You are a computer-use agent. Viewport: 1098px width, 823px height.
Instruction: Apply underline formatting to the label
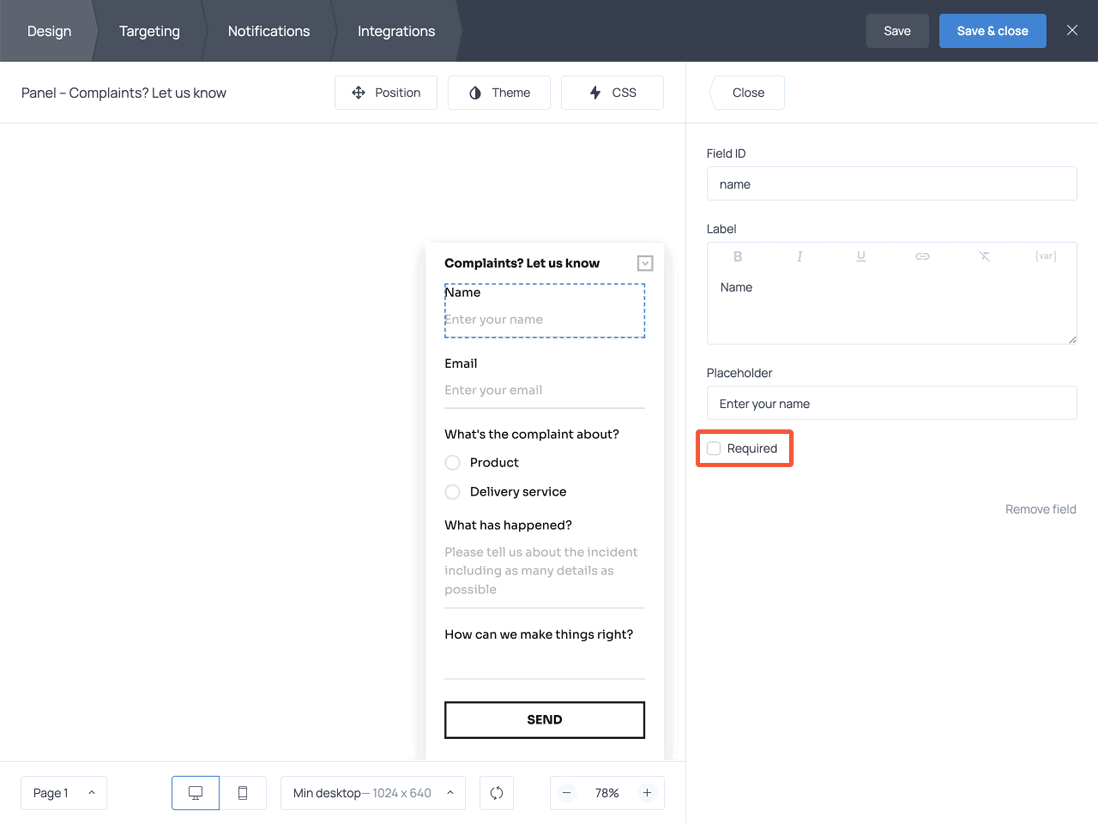(x=861, y=256)
